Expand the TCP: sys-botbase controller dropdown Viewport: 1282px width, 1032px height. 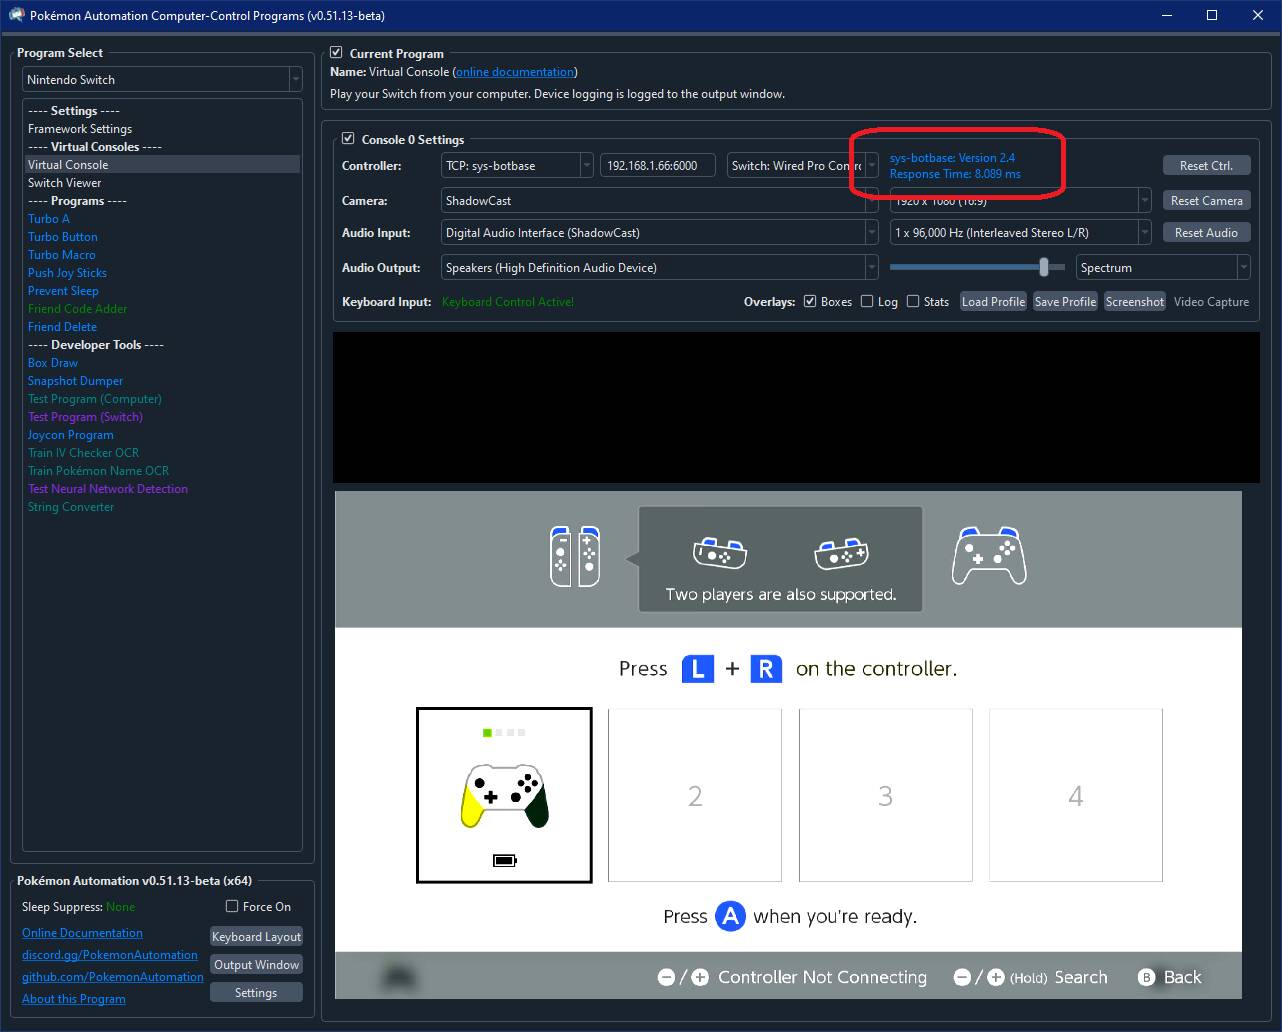click(517, 166)
